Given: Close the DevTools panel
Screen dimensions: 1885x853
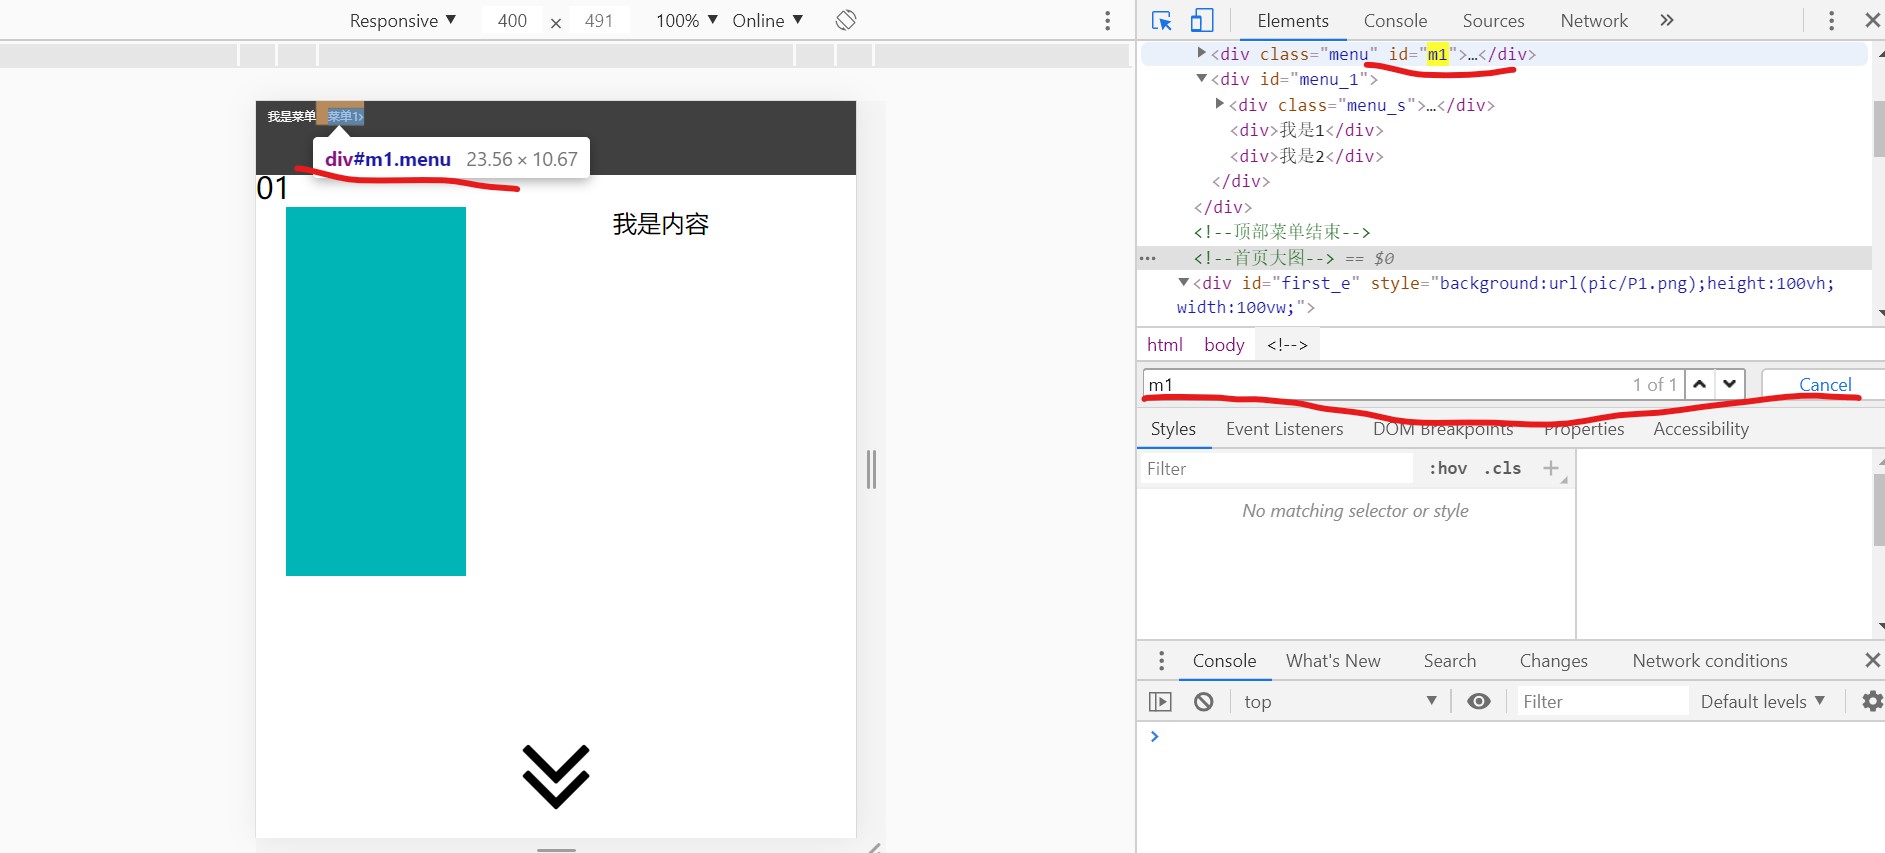Looking at the screenshot, I should pos(1872,20).
